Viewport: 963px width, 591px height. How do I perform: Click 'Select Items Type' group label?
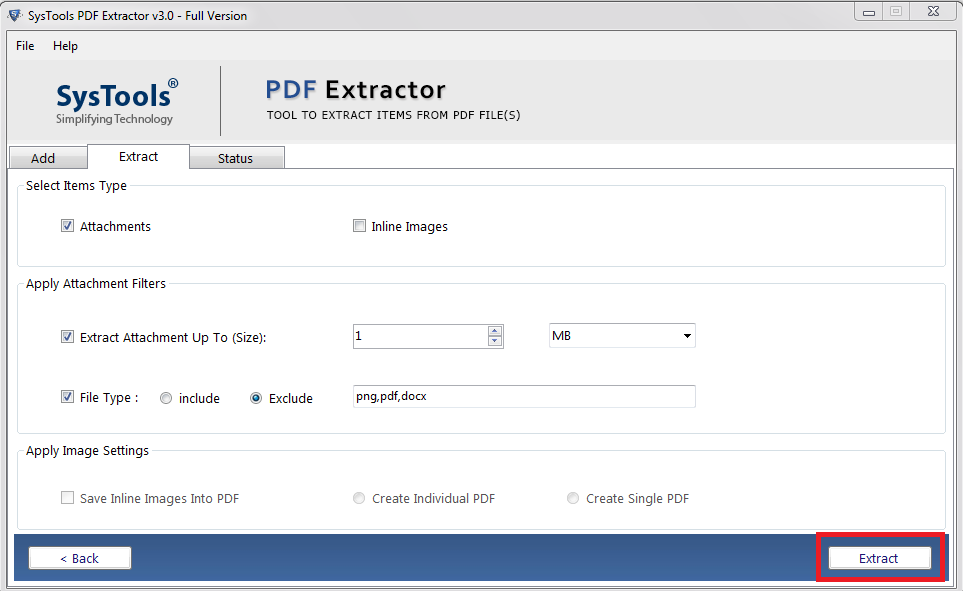[x=76, y=186]
